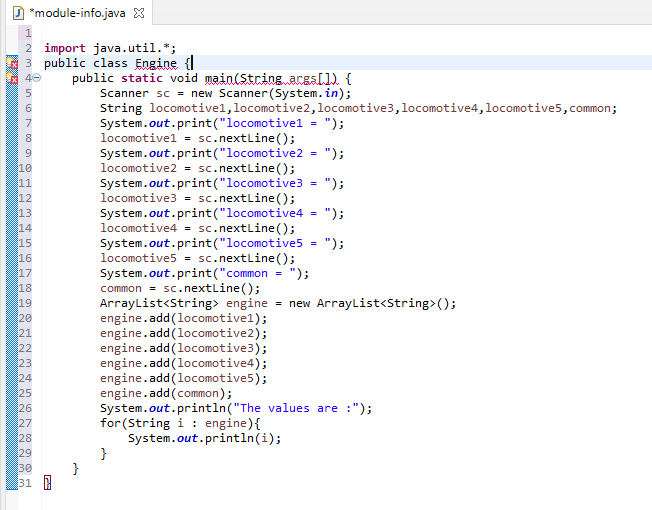Click the highlighted closing brace on line 31

tap(47, 483)
